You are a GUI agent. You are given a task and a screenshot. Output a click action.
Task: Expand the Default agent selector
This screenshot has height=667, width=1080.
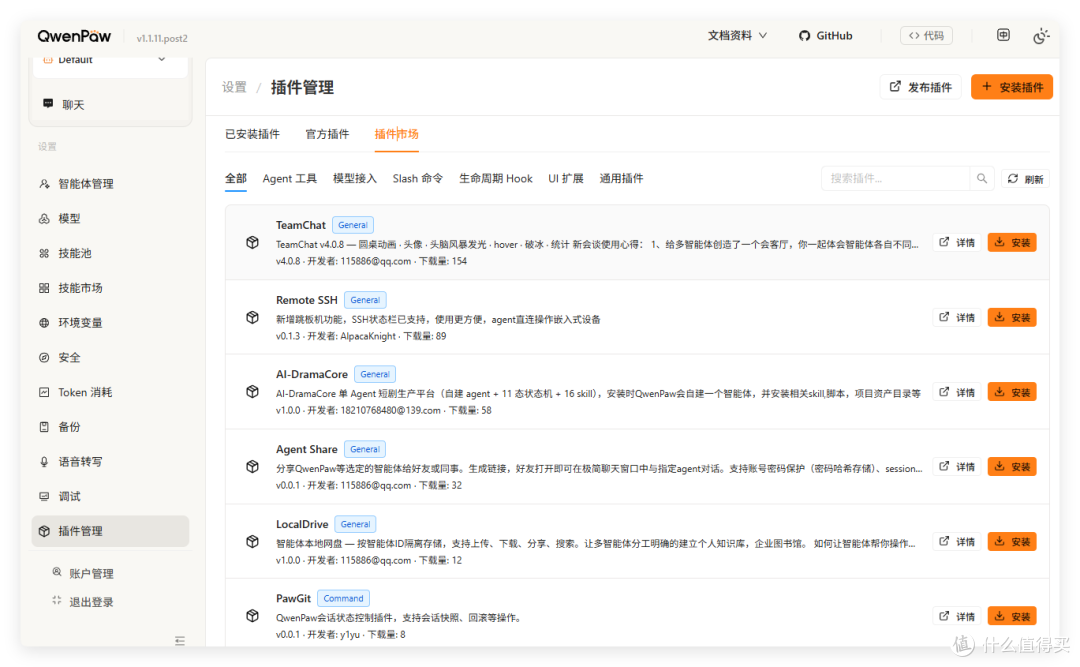[x=110, y=60]
